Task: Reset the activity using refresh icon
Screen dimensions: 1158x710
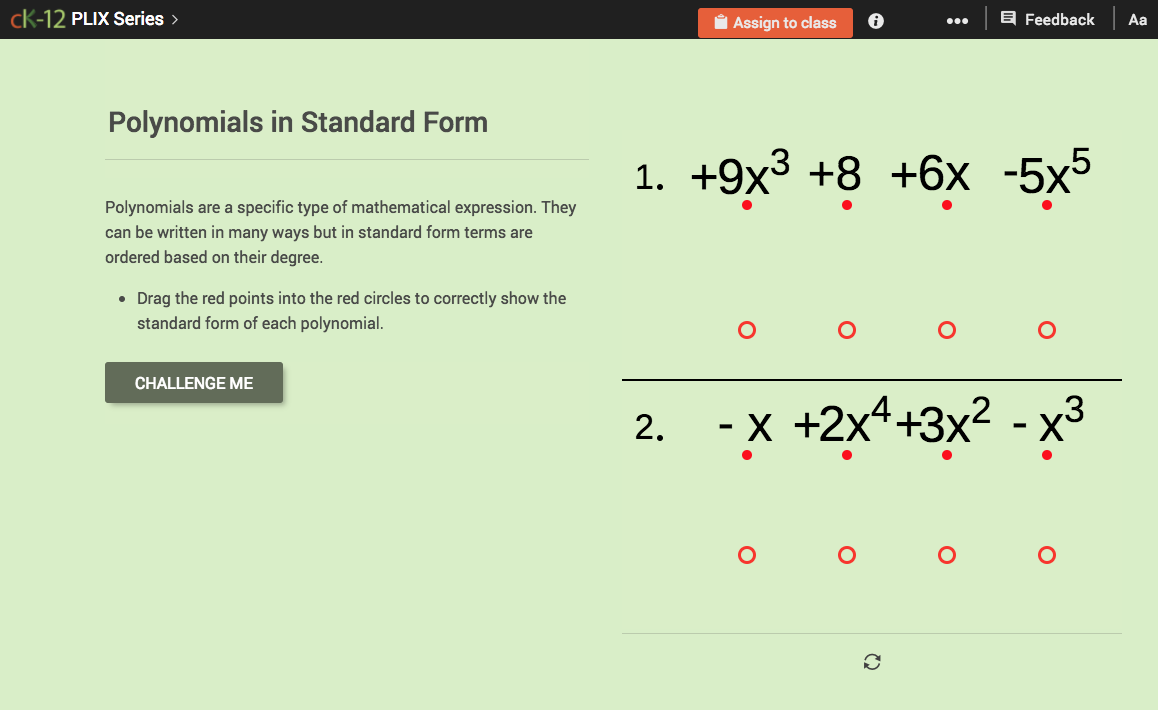Action: [871, 662]
